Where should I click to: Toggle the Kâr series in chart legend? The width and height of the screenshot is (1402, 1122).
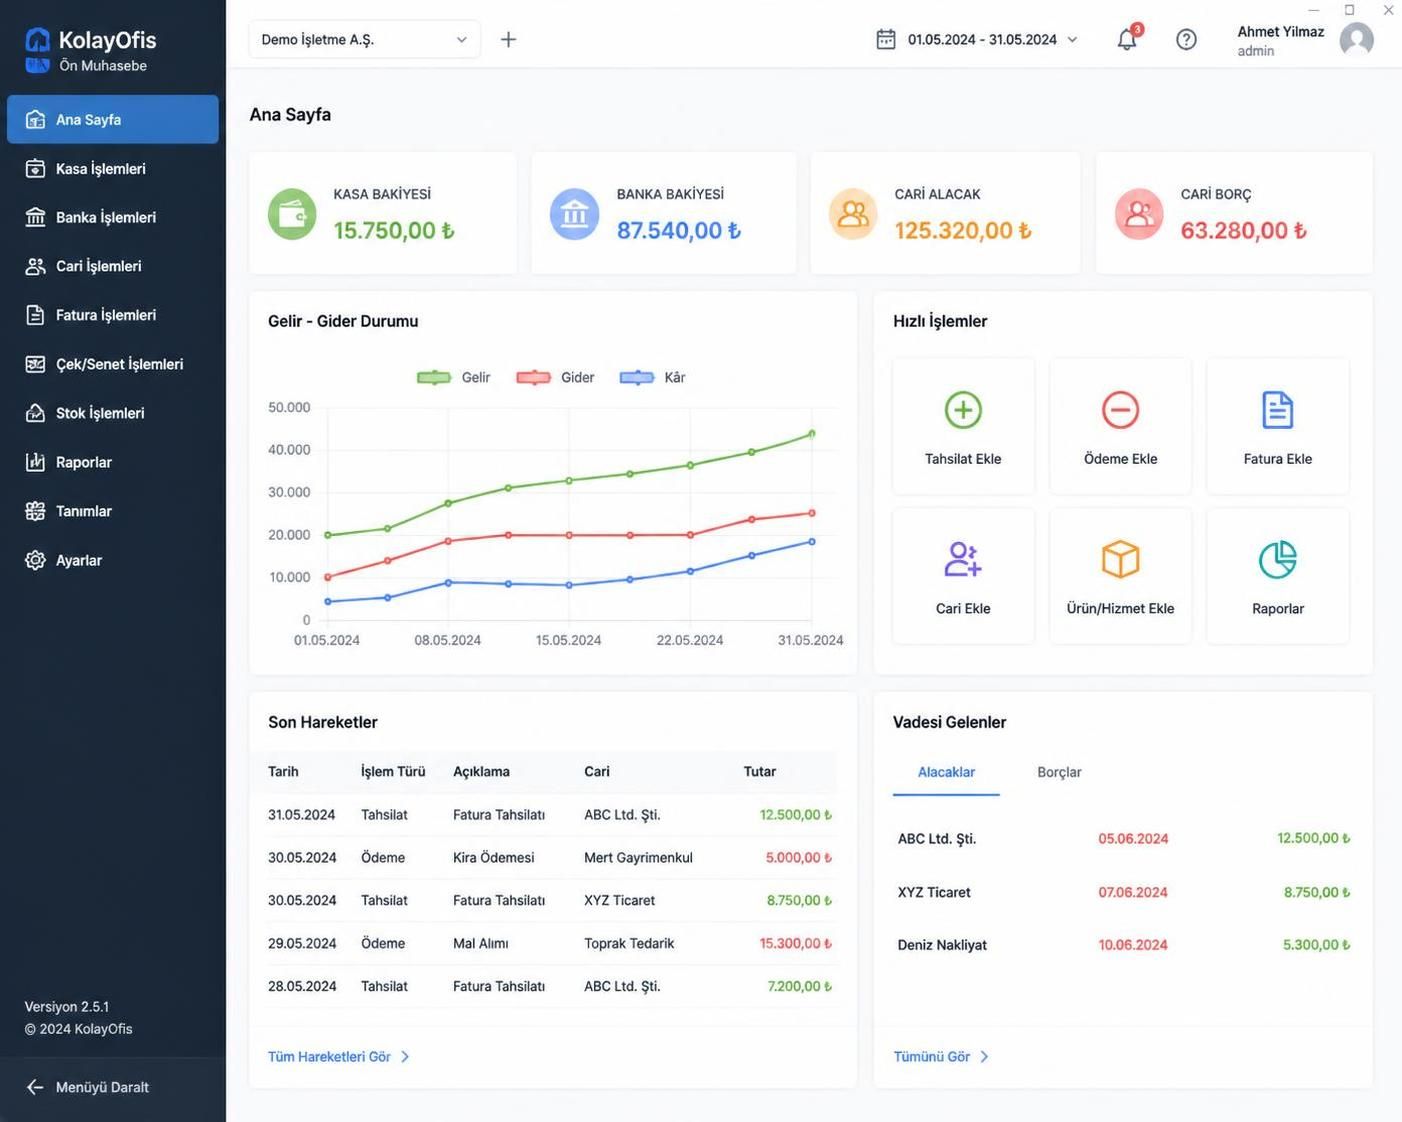coord(652,377)
